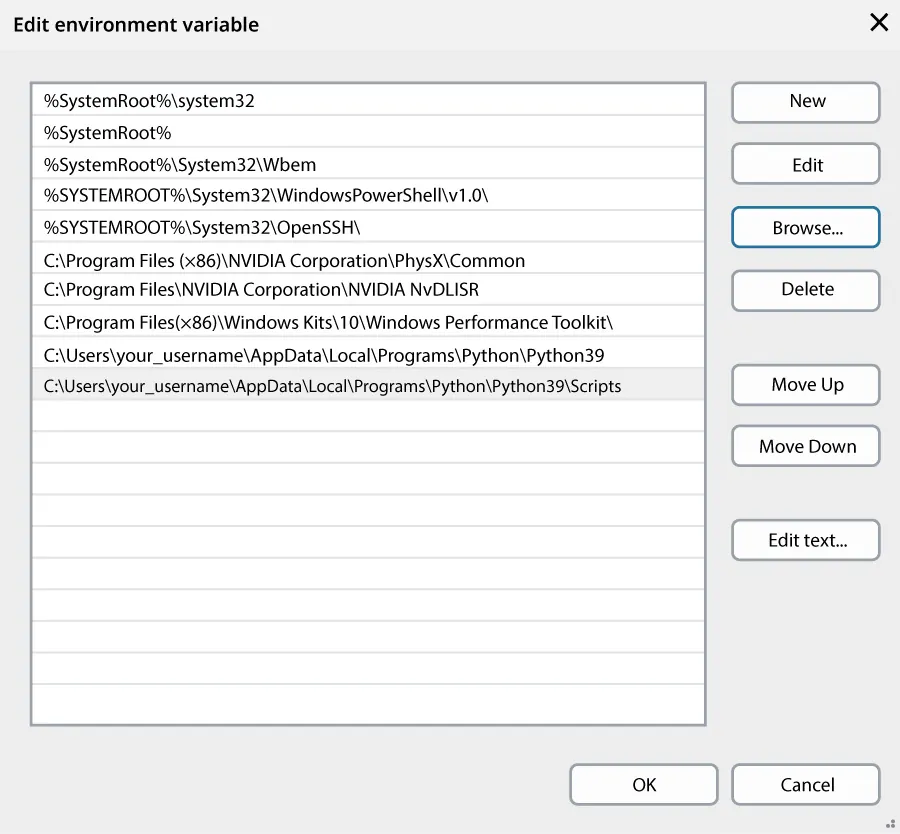This screenshot has height=834, width=900.
Task: Close the Edit environment variable dialog
Action: tap(878, 22)
